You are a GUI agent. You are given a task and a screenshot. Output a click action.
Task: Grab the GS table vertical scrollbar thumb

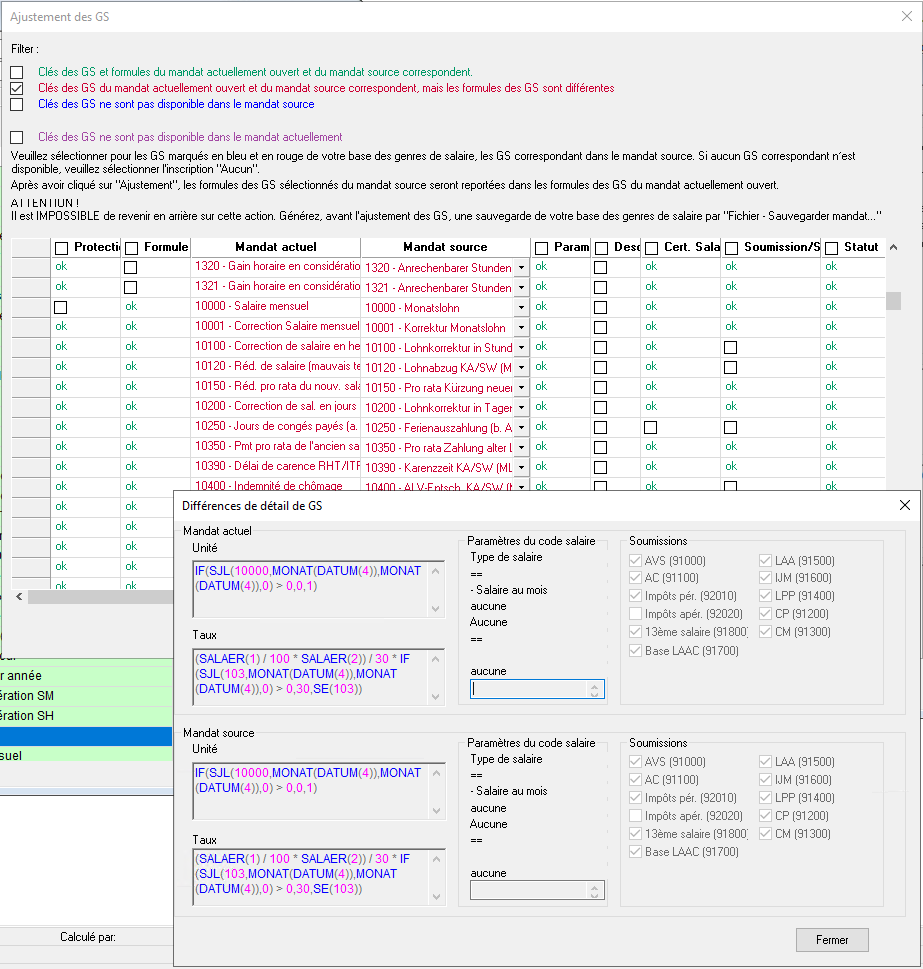[x=893, y=301]
